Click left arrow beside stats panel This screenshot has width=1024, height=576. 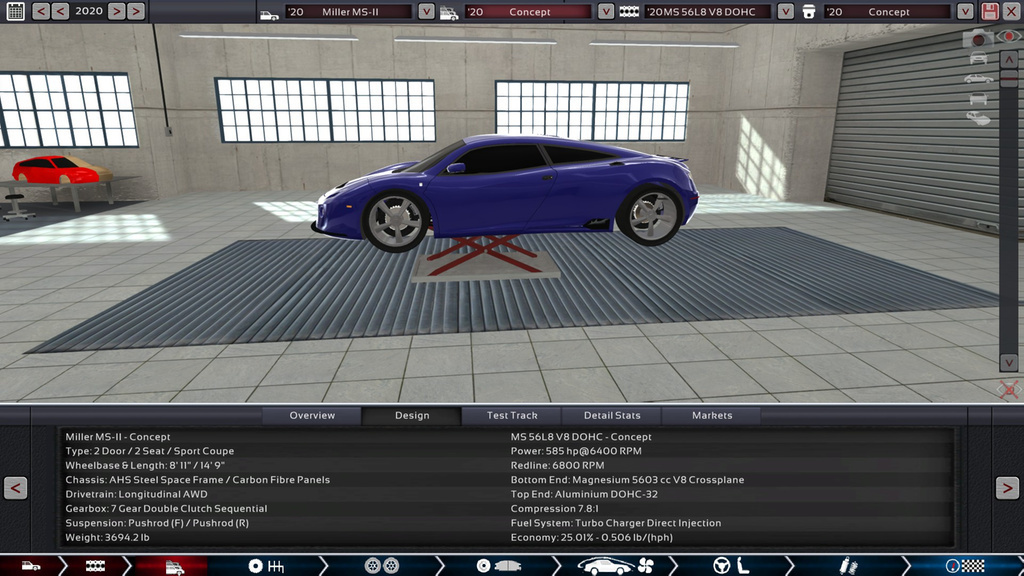click(15, 487)
